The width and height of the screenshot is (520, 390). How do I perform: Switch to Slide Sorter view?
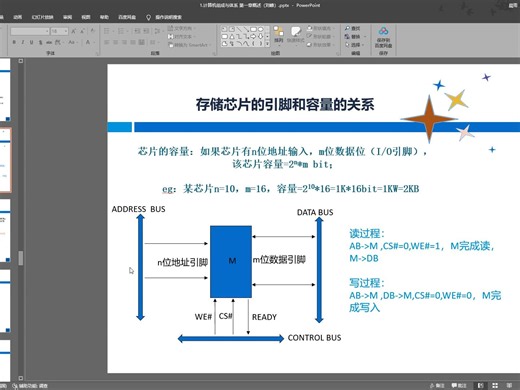point(495,386)
